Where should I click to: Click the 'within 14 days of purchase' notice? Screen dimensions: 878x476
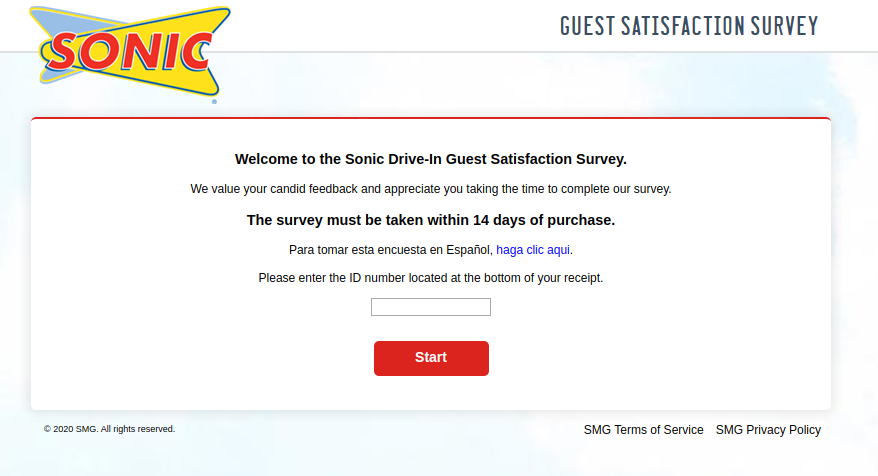click(x=430, y=220)
